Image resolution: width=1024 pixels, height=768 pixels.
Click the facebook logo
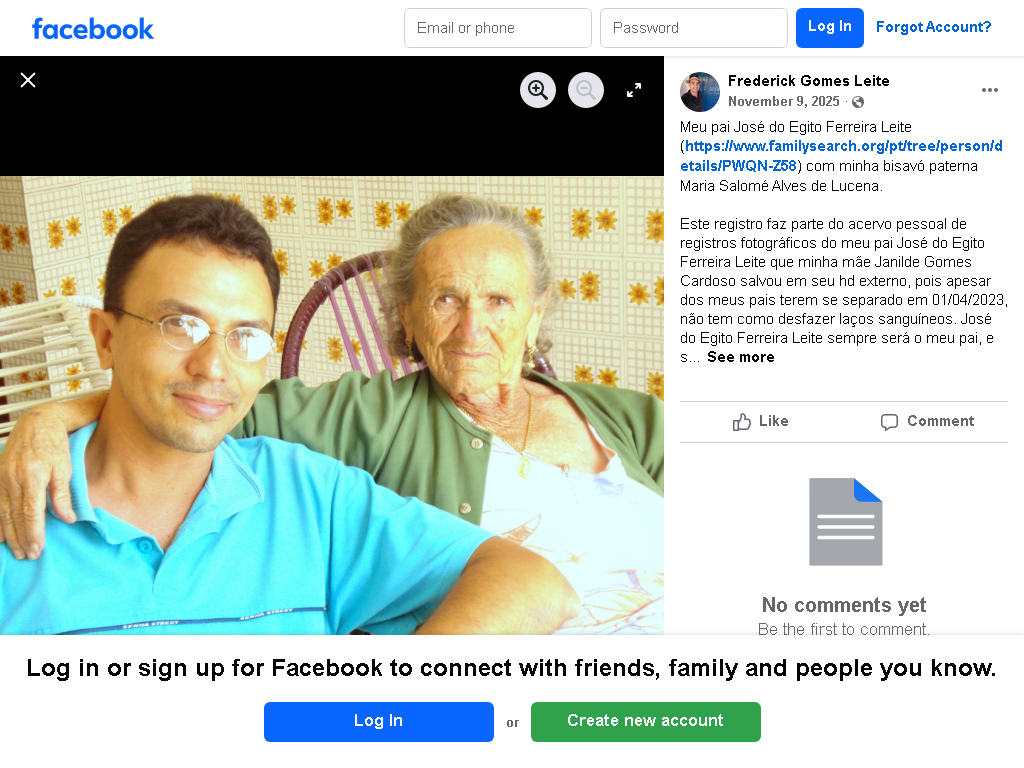coord(92,29)
